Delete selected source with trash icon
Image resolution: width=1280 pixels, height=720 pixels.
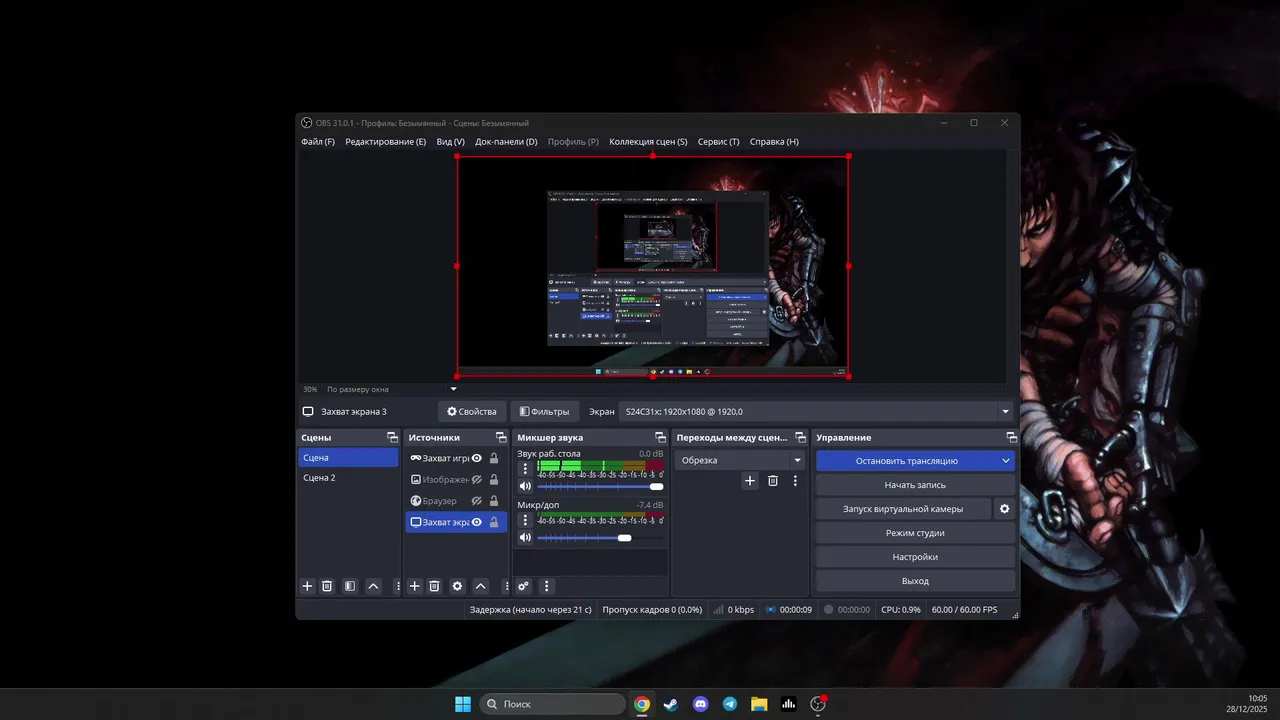[x=434, y=586]
